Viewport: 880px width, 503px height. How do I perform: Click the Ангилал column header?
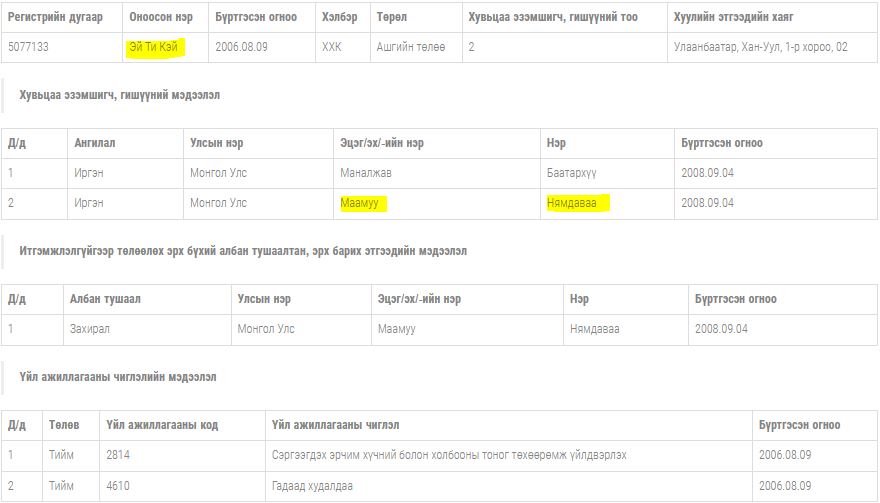point(95,143)
